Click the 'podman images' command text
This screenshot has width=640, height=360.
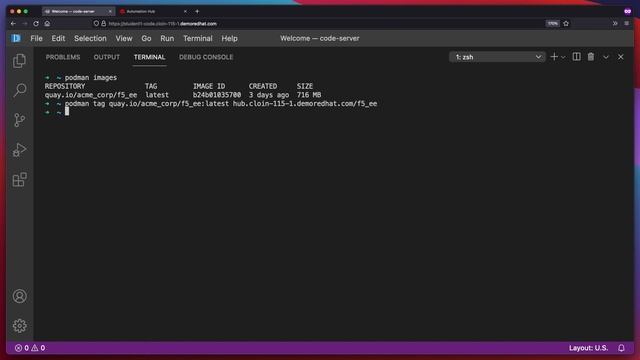tap(91, 78)
